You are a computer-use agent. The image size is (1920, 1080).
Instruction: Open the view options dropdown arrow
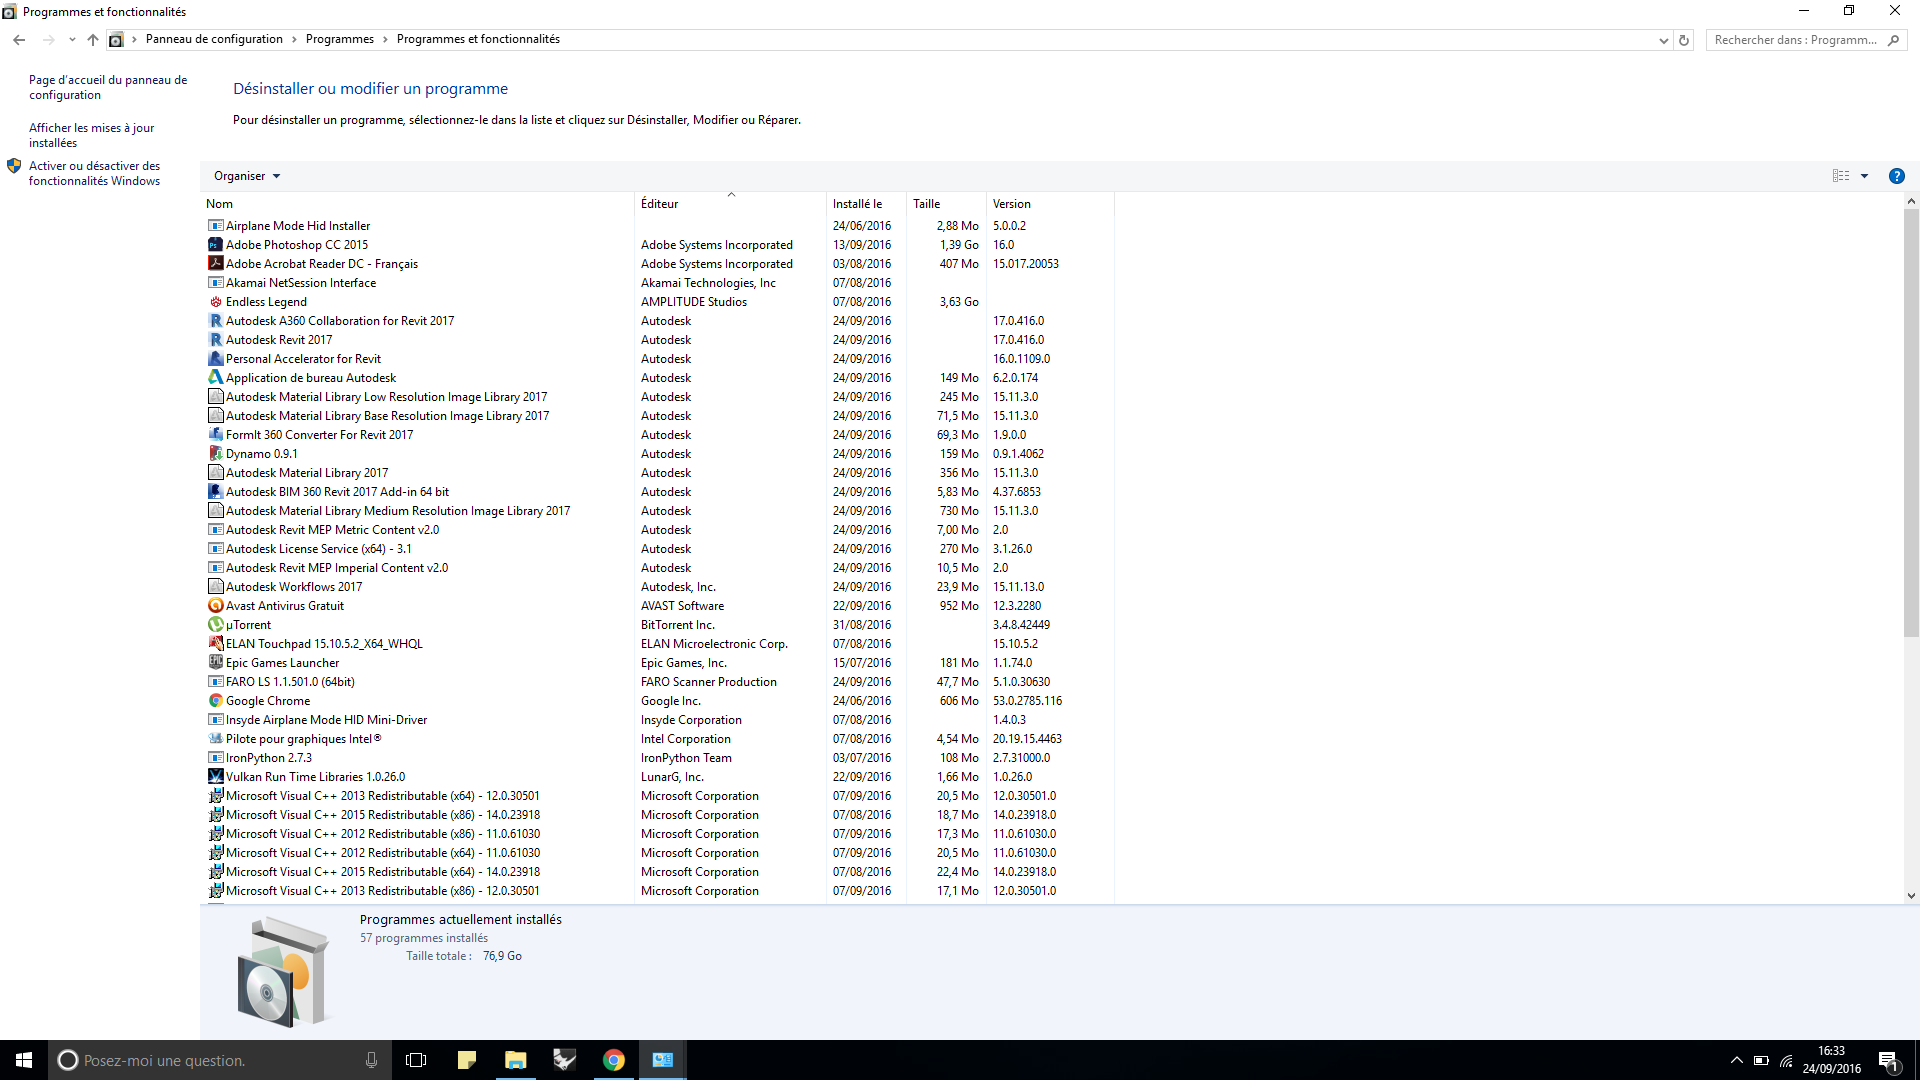(1864, 176)
